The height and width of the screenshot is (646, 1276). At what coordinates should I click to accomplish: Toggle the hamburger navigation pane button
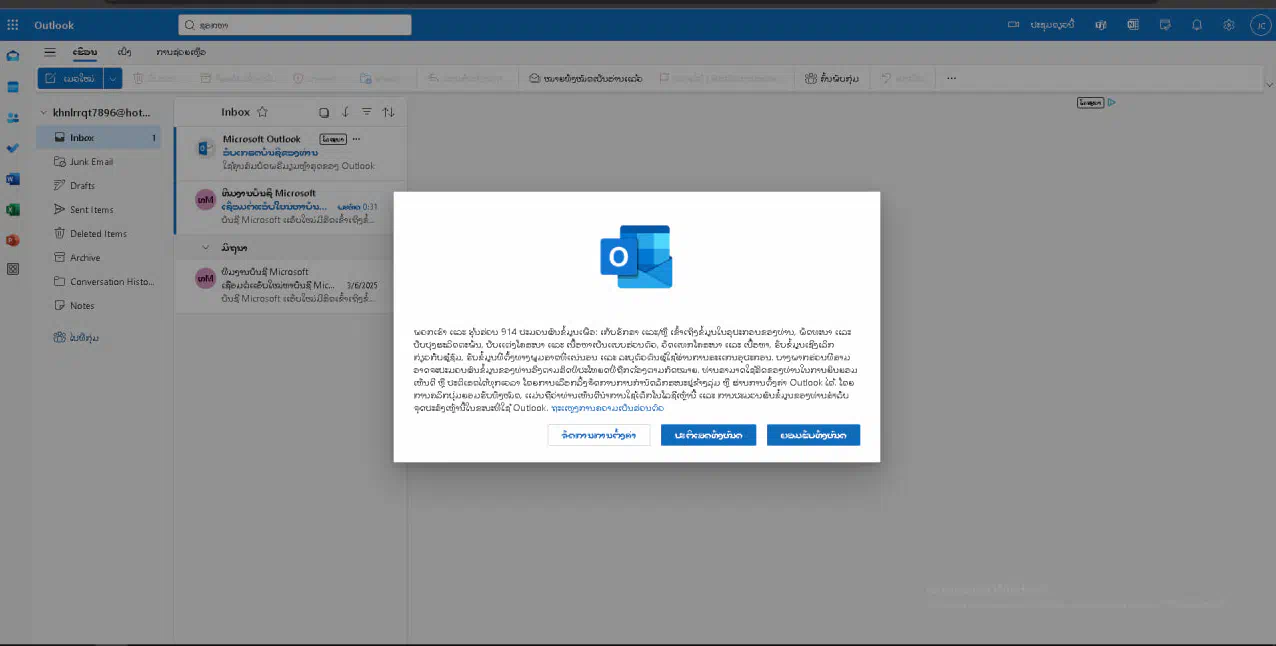point(50,52)
